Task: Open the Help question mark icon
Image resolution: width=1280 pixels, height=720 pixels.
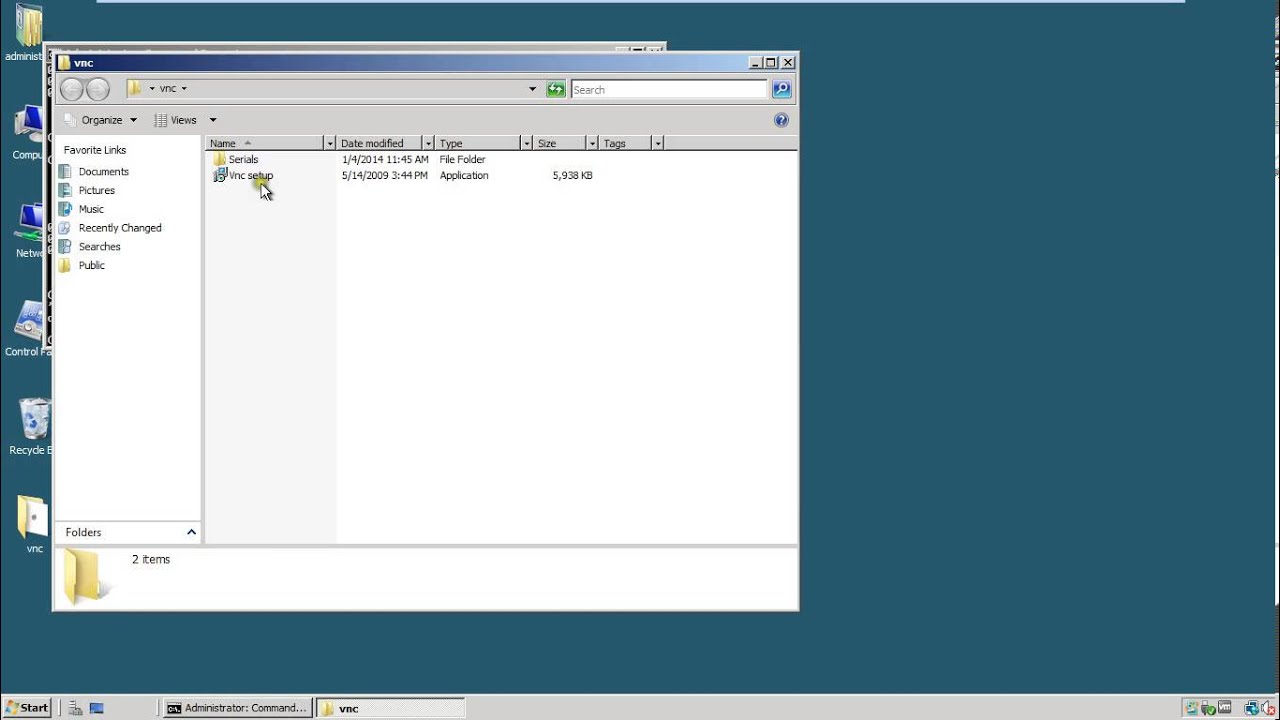Action: [781, 120]
